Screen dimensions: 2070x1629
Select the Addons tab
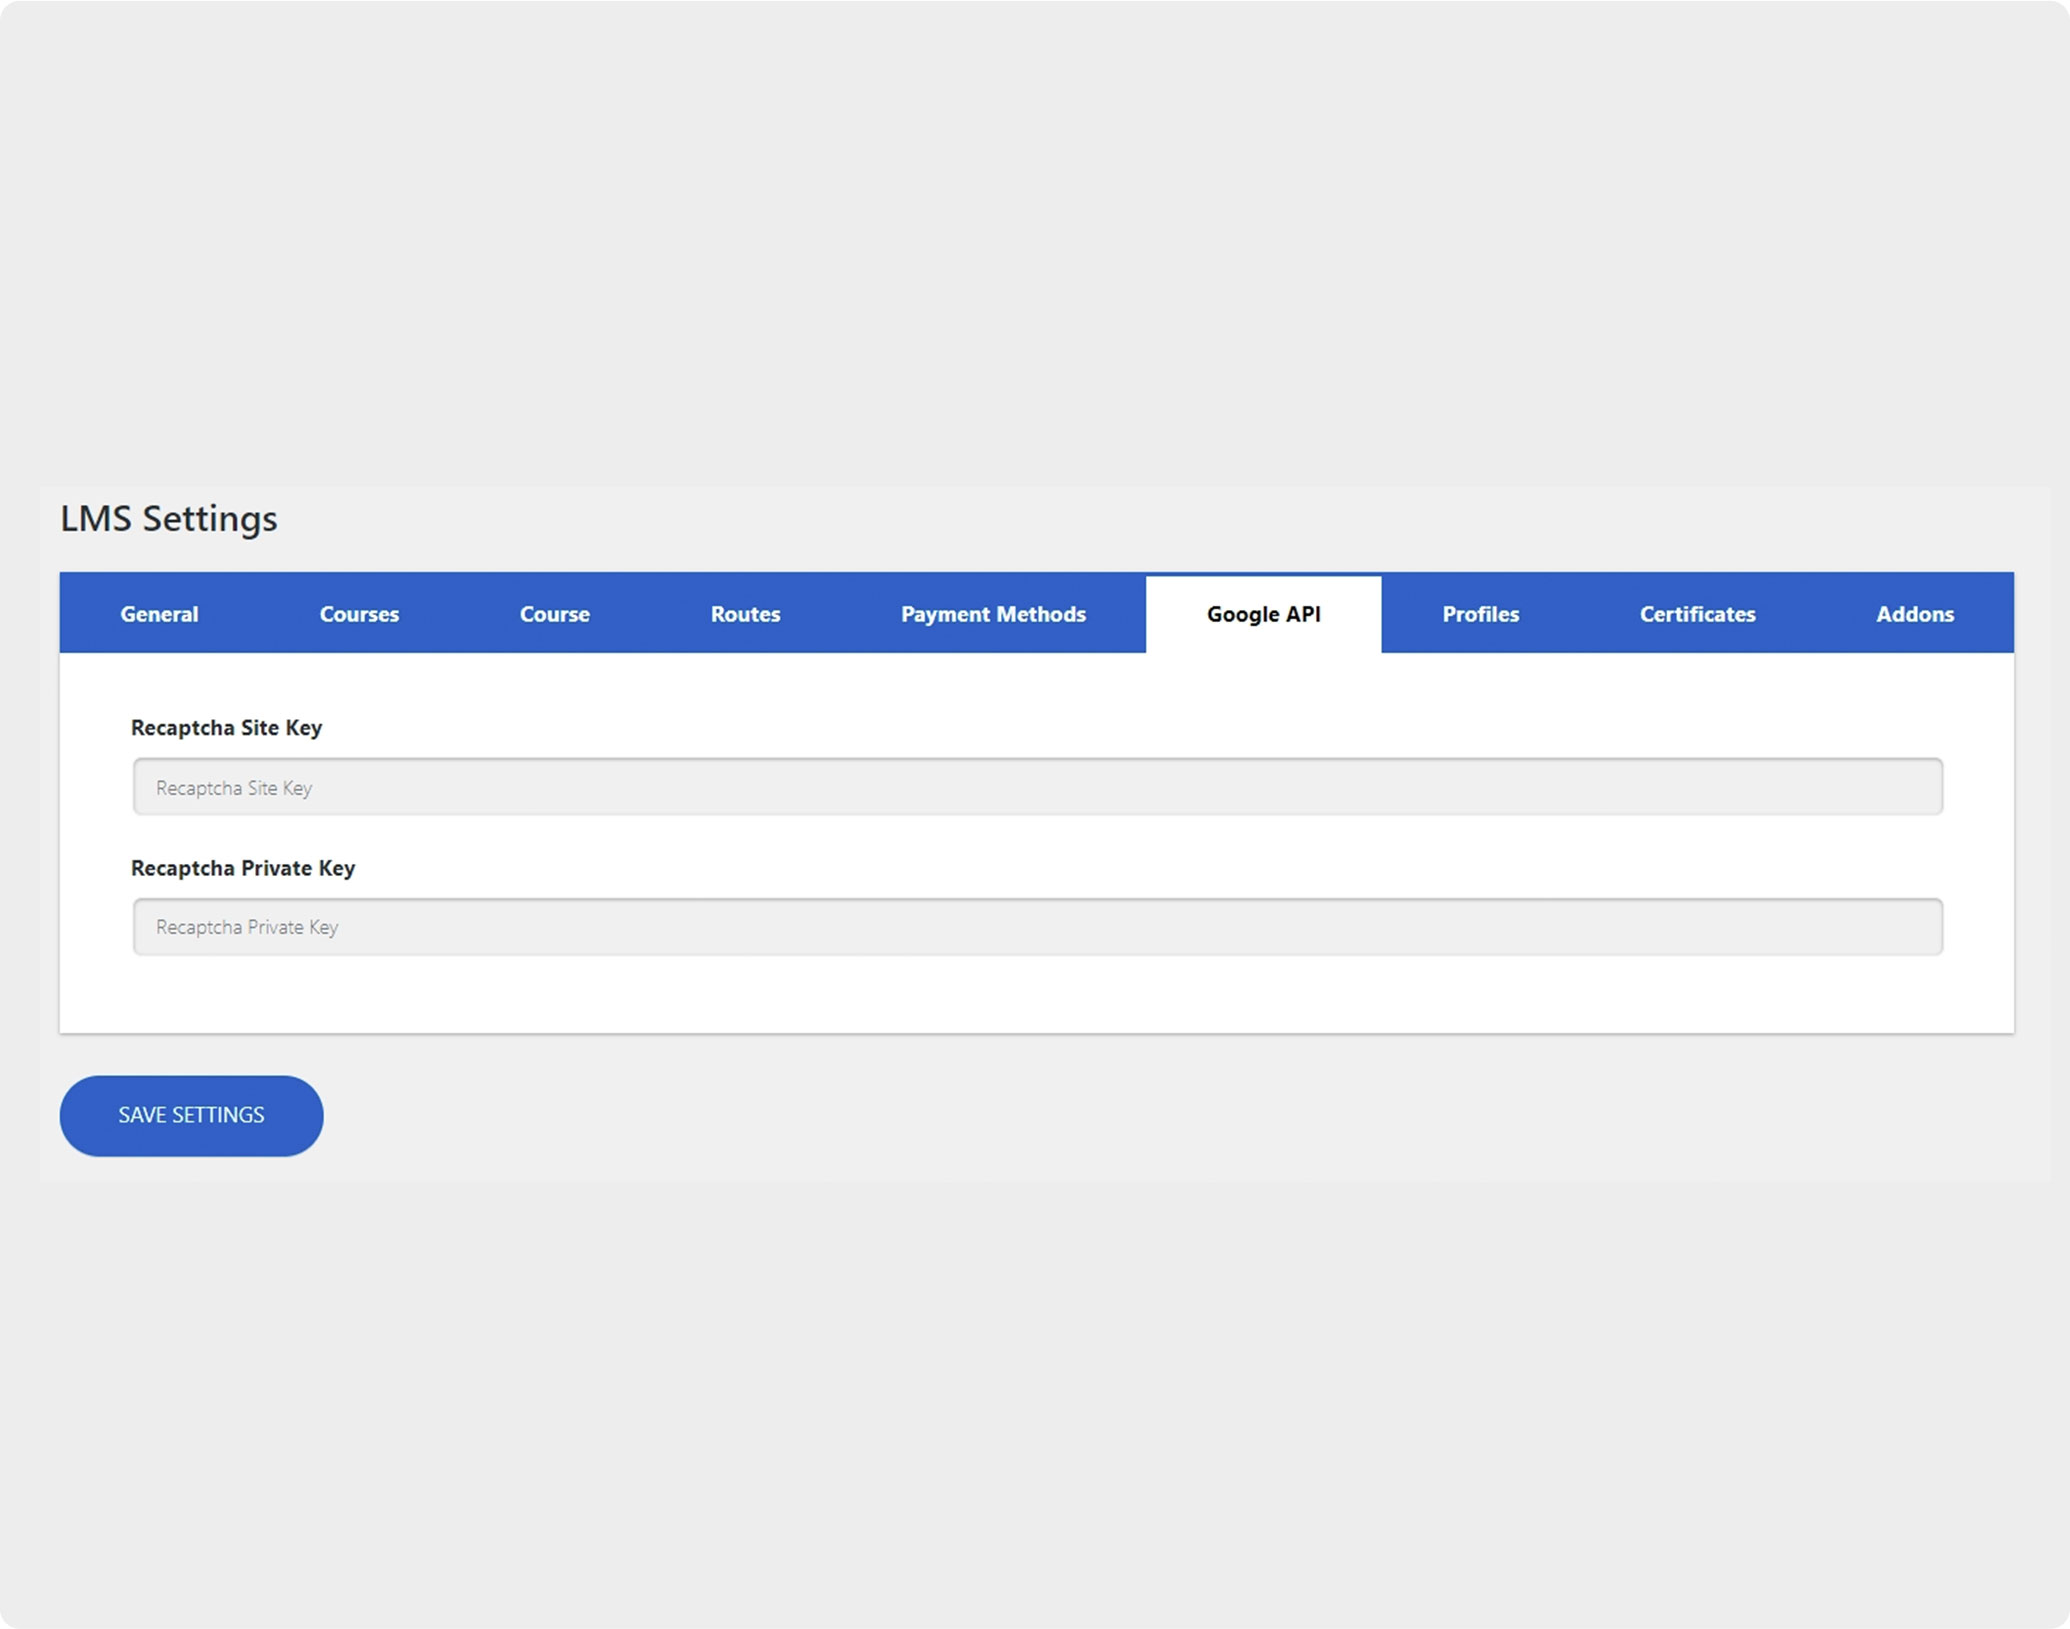1914,614
